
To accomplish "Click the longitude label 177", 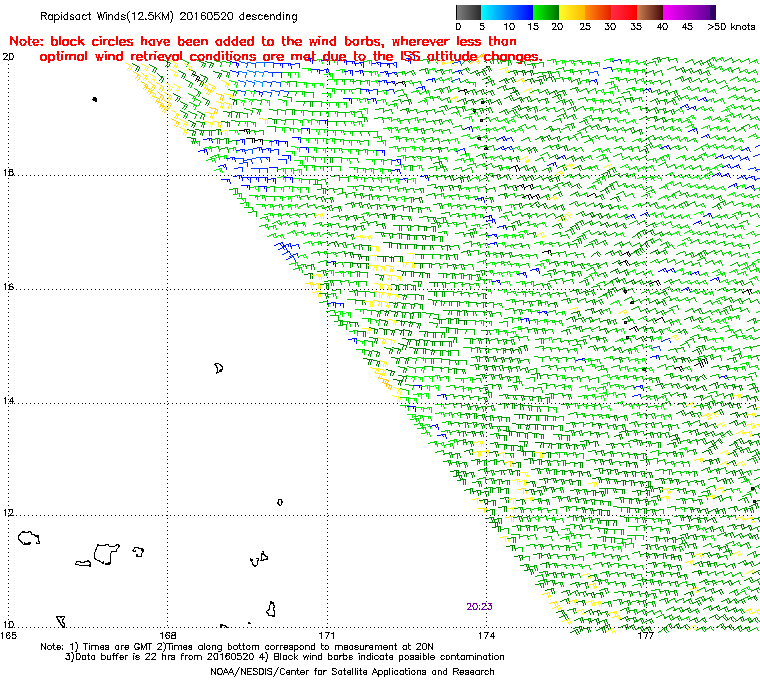I will point(646,635).
